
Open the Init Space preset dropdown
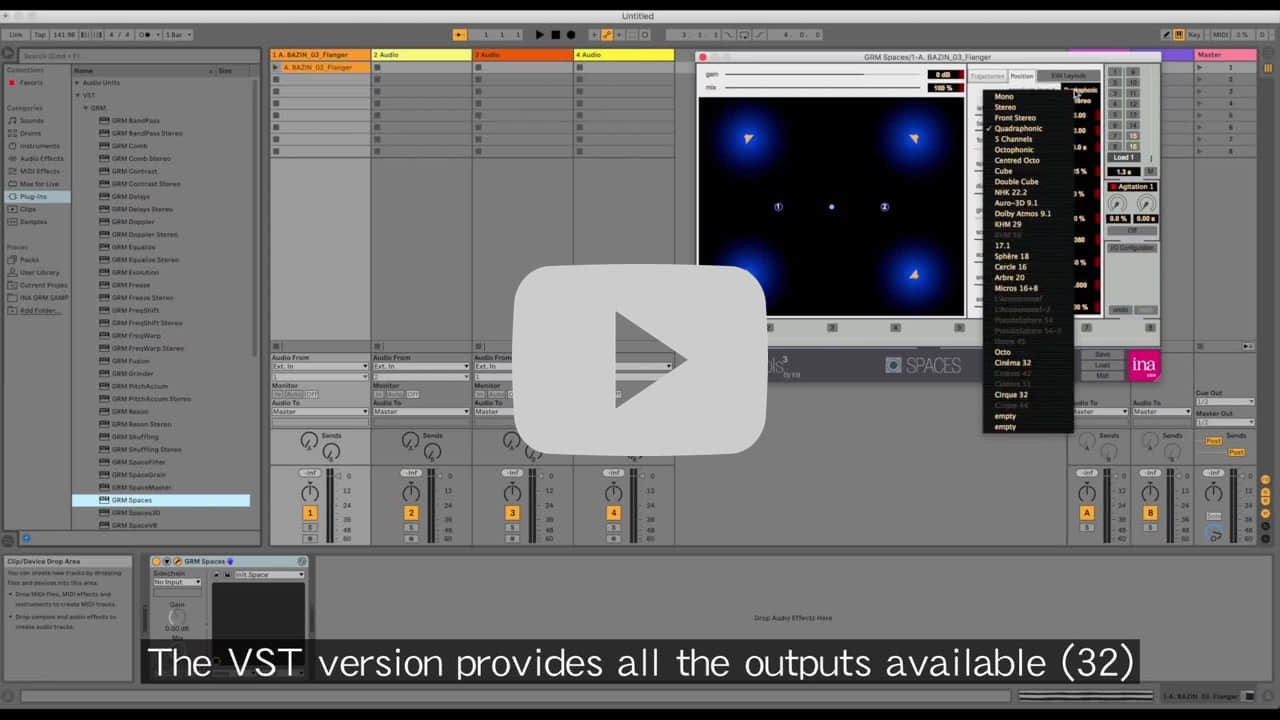click(269, 575)
